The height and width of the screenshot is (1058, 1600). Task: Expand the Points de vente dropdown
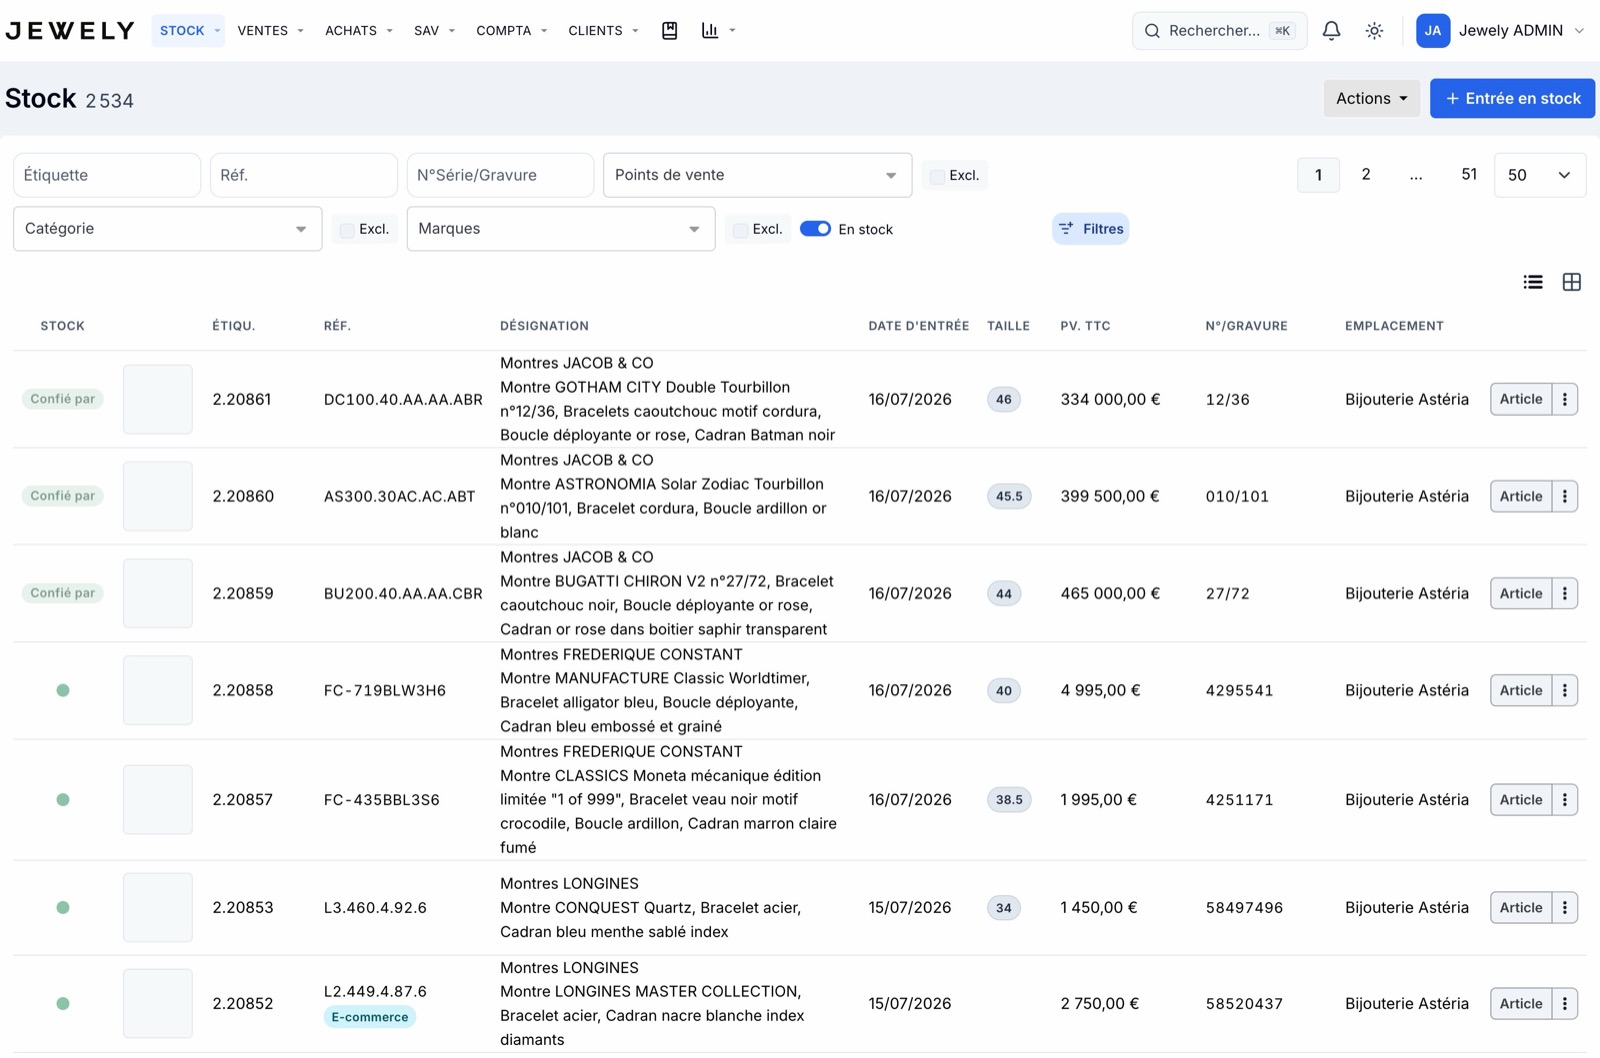(757, 175)
